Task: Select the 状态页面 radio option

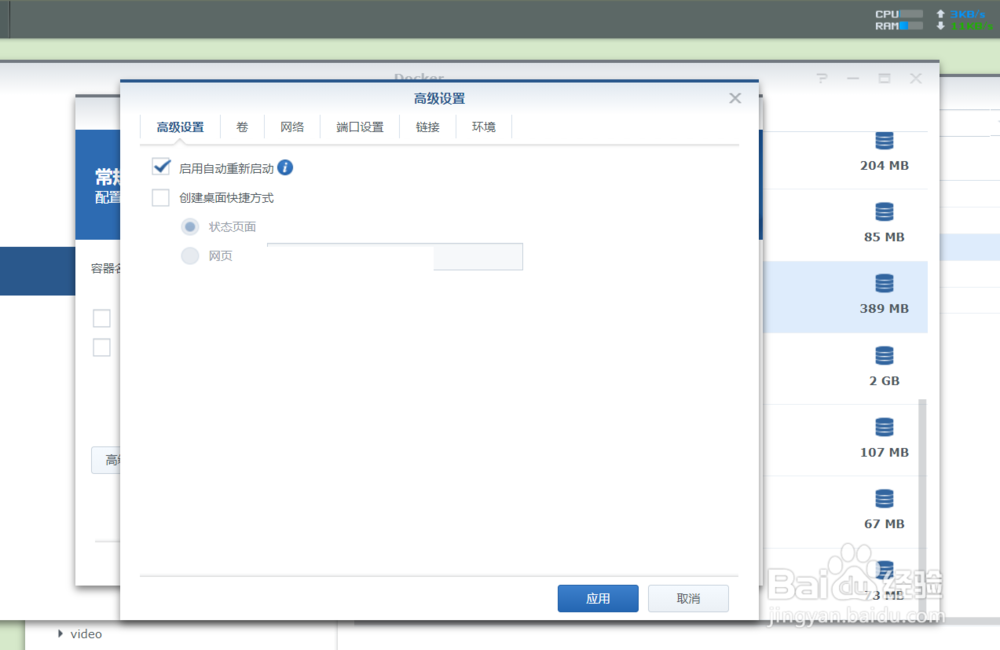Action: 190,226
